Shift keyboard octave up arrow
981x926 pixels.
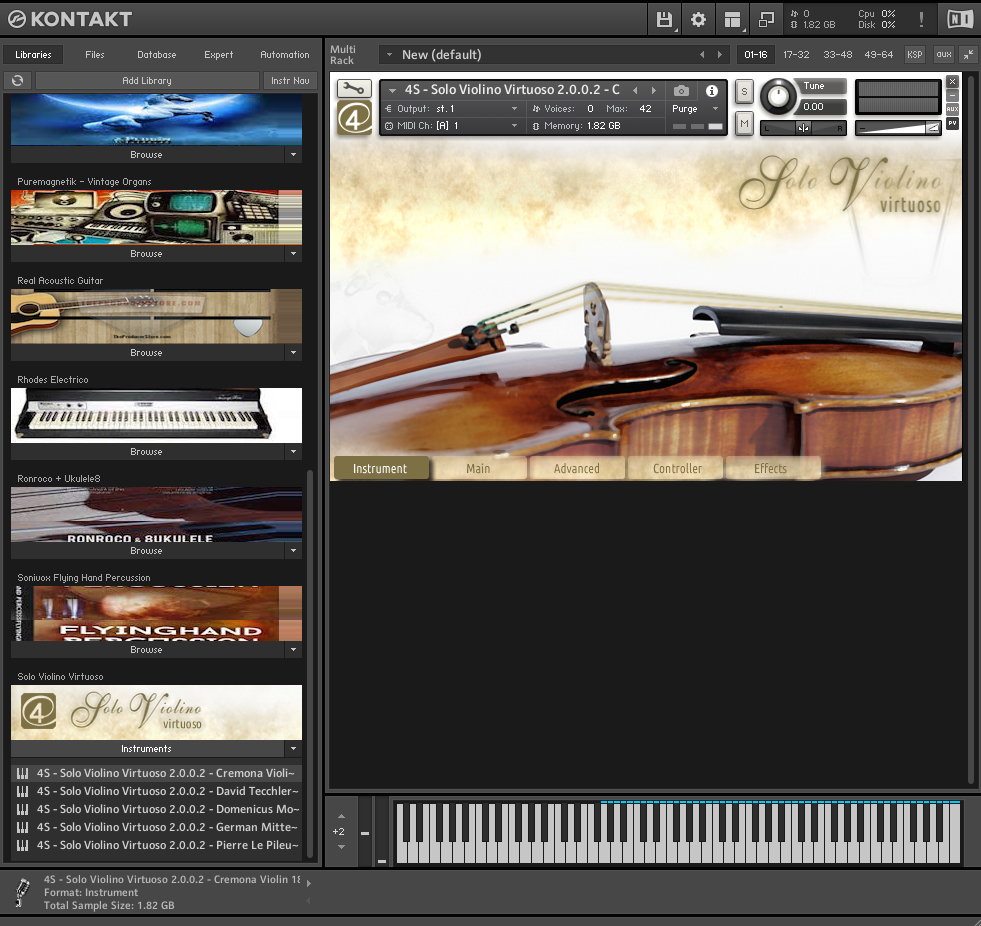pos(341,816)
